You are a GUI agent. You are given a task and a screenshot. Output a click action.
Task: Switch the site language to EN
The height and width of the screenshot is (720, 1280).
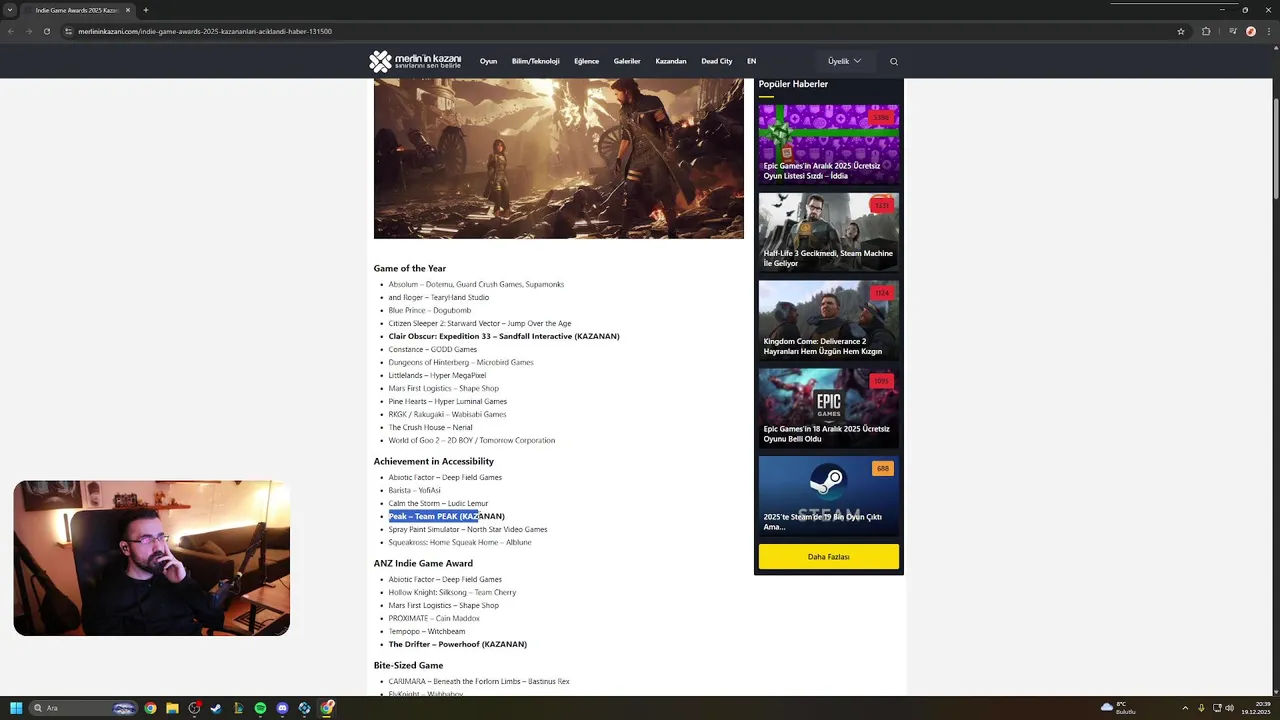[x=752, y=62]
